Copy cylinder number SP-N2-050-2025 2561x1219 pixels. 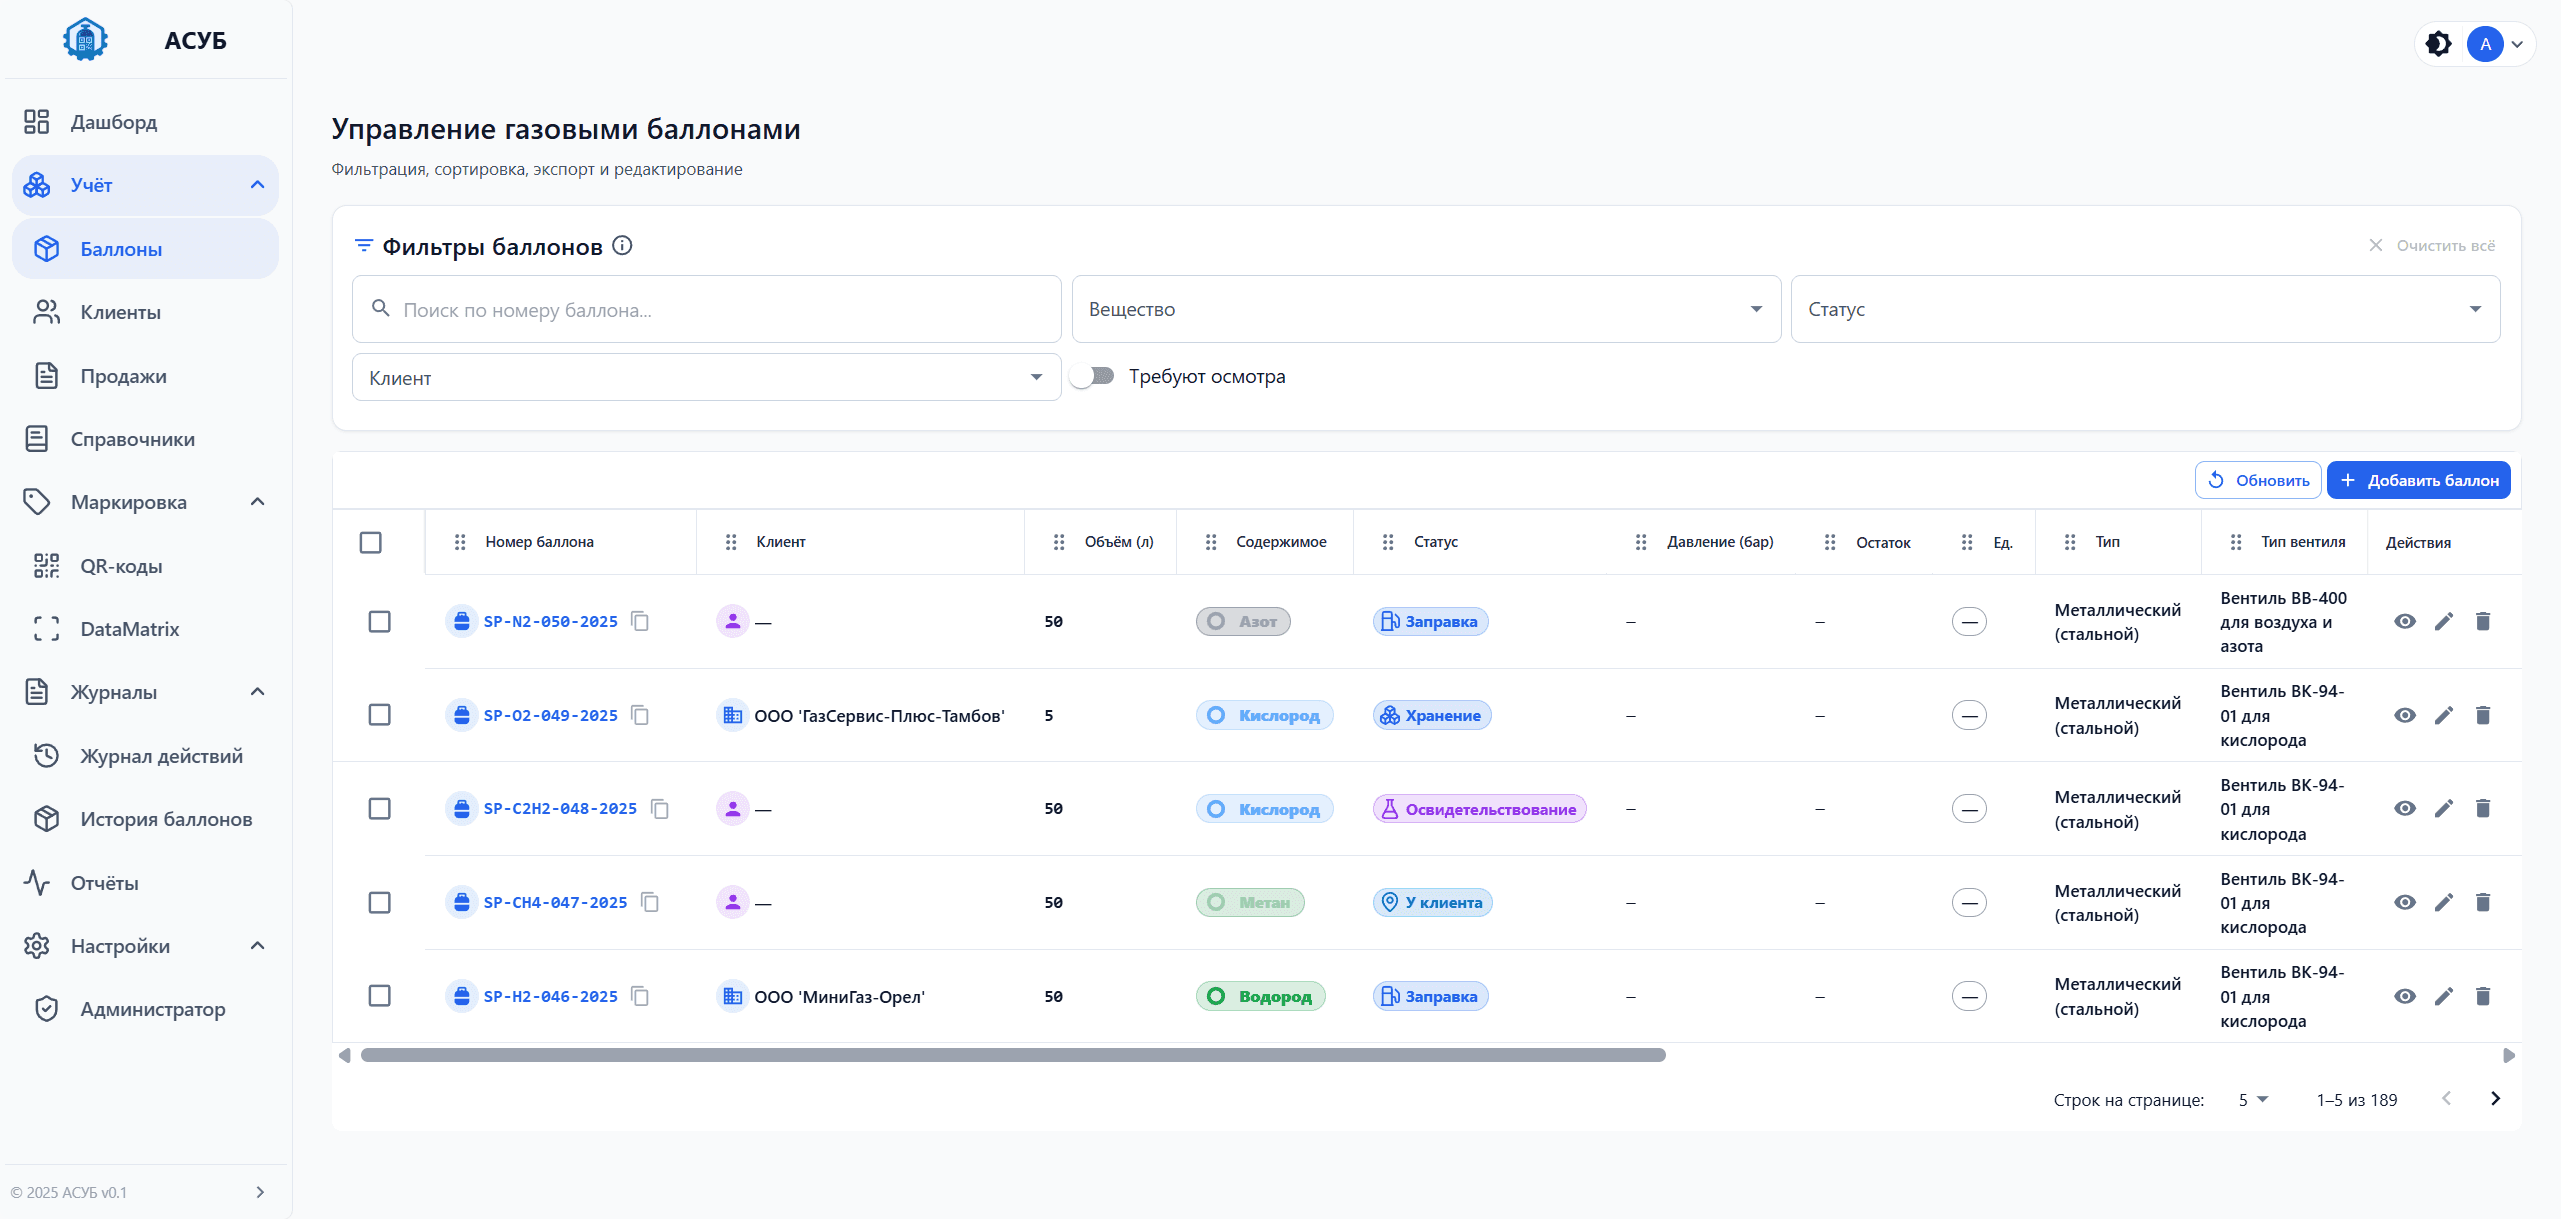point(640,622)
